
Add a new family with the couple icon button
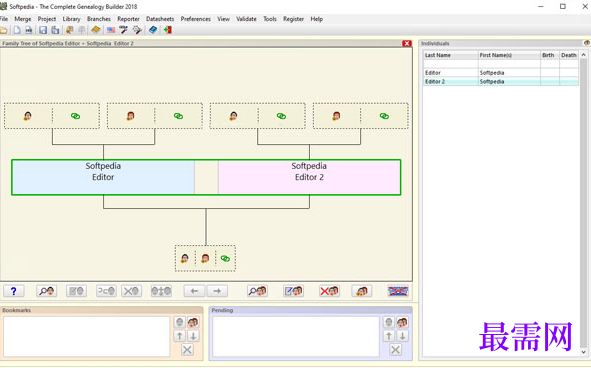361,291
